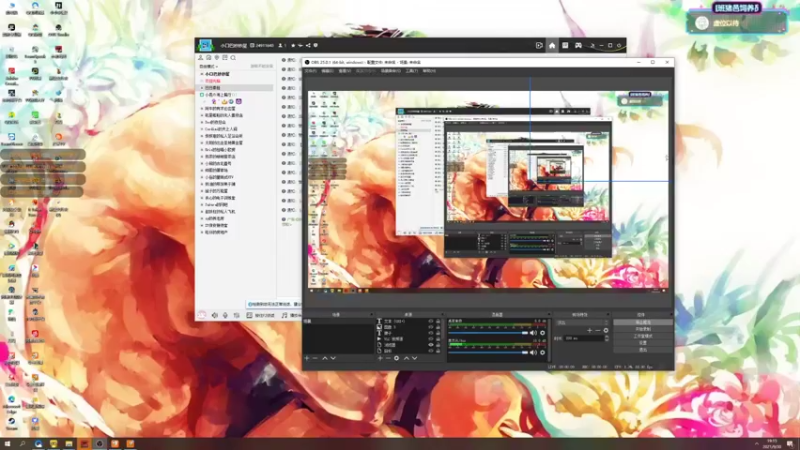Screen dimensions: 800x450
Task: Collapse the top channel tree node in chat sidebar
Action: 202,74
